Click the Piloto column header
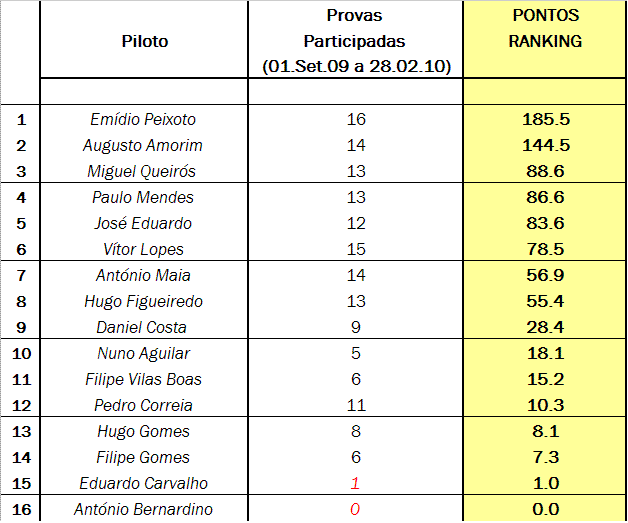Viewport: 628px width, 523px height. pyautogui.click(x=144, y=41)
